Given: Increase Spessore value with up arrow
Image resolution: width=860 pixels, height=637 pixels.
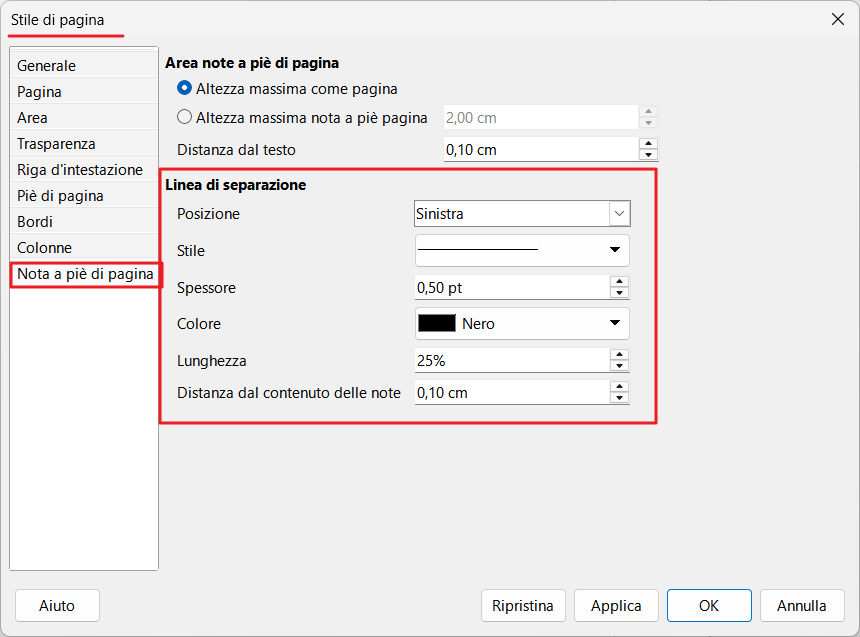Looking at the screenshot, I should click(x=619, y=281).
